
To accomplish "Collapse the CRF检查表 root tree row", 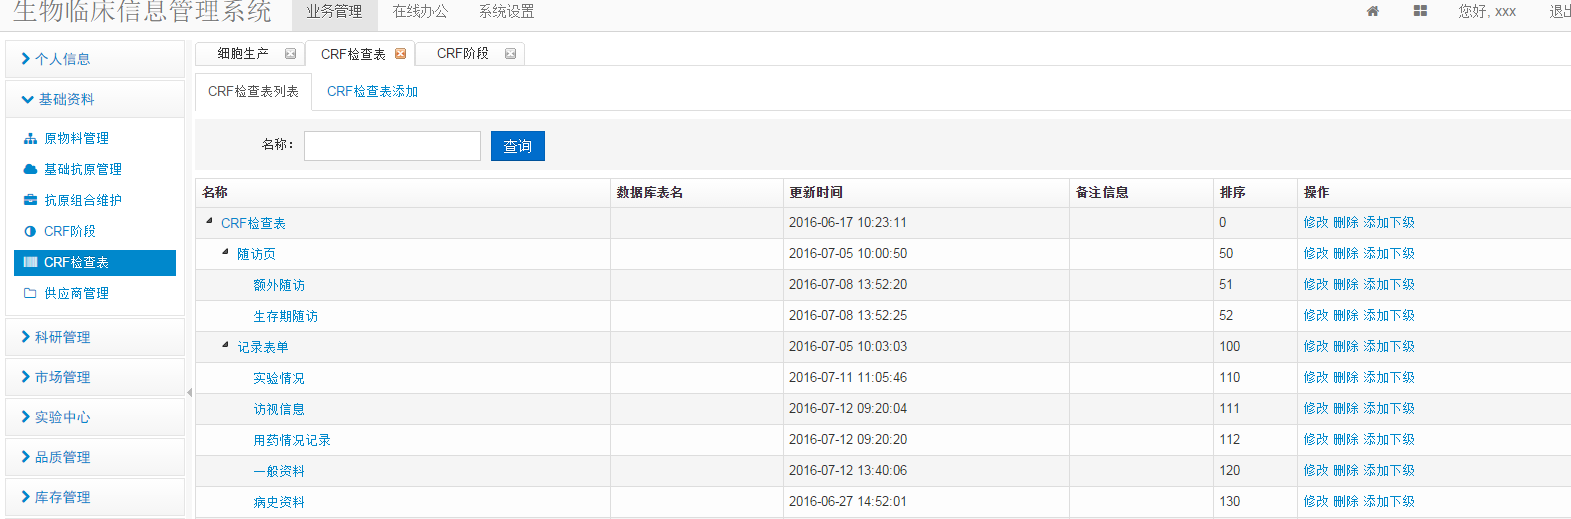I will (x=209, y=221).
